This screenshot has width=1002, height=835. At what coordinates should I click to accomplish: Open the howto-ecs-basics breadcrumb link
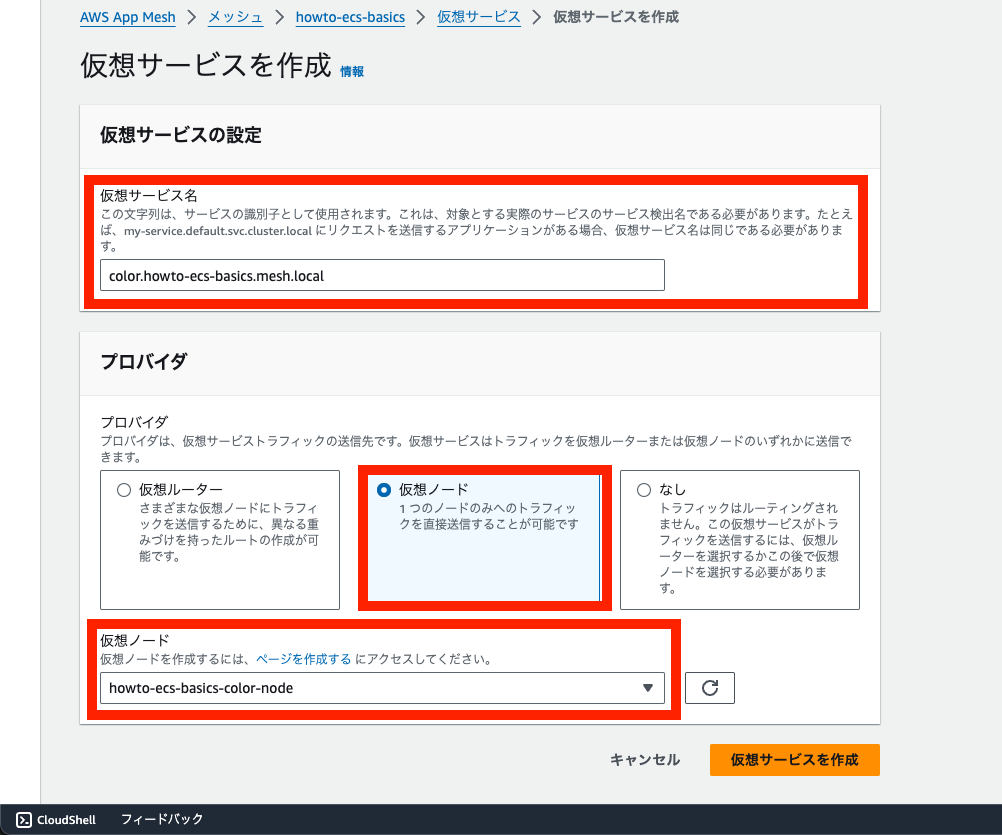350,17
